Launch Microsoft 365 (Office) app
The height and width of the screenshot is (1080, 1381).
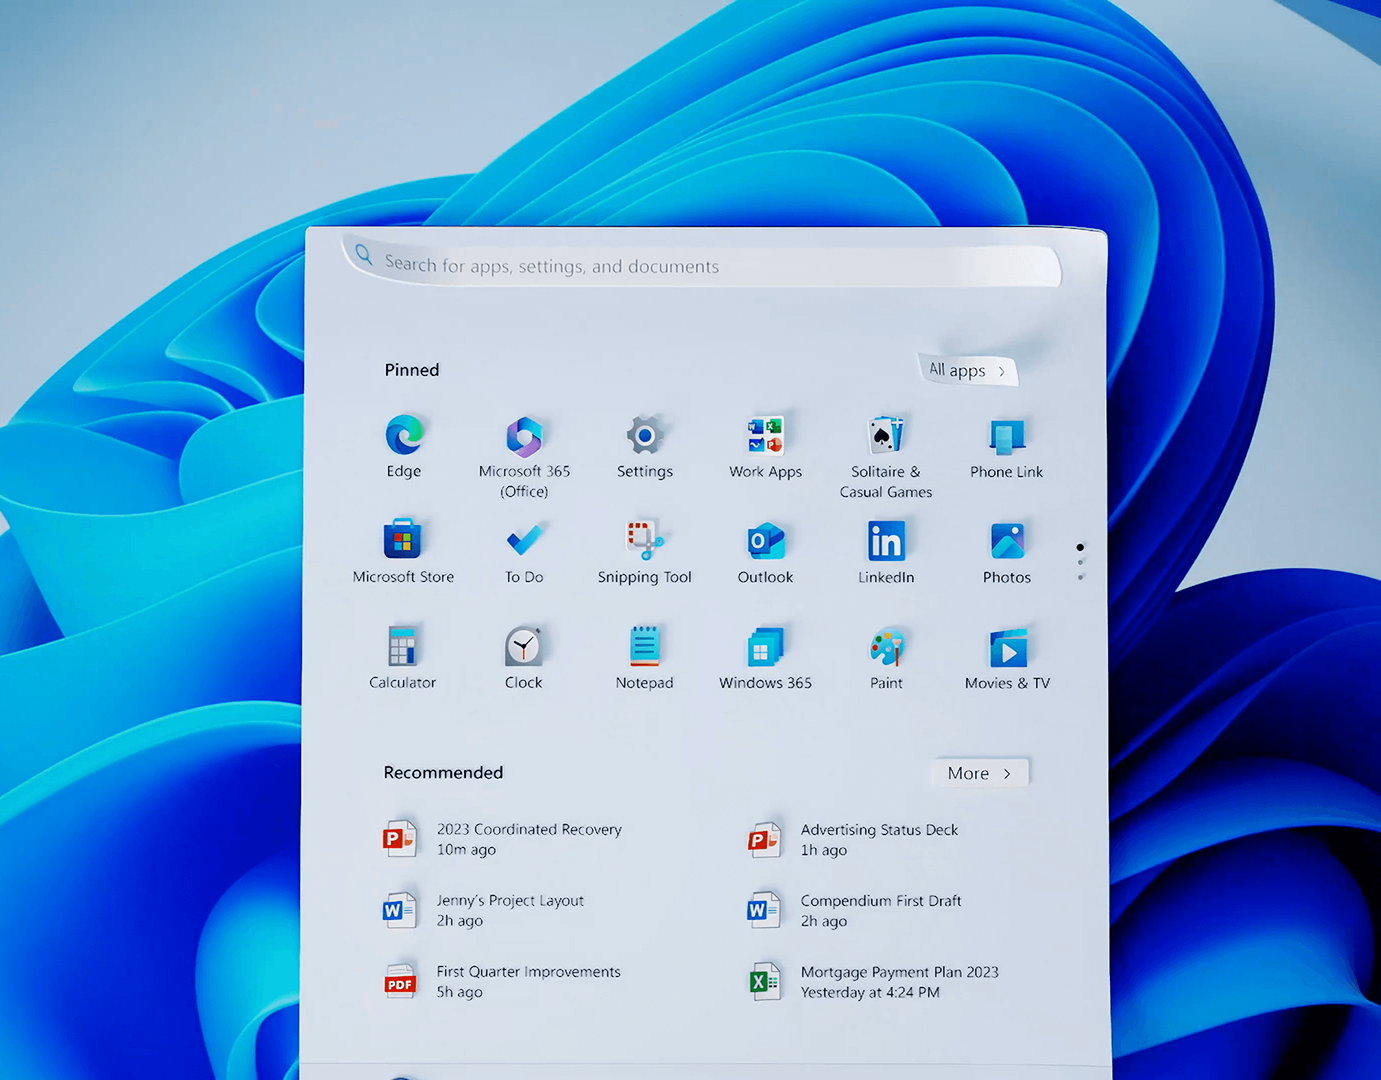click(x=524, y=436)
